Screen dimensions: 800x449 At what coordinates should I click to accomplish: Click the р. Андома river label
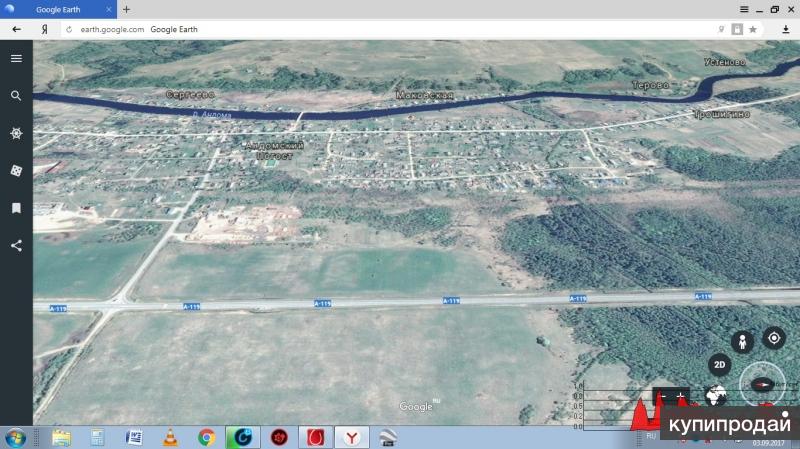pos(212,115)
